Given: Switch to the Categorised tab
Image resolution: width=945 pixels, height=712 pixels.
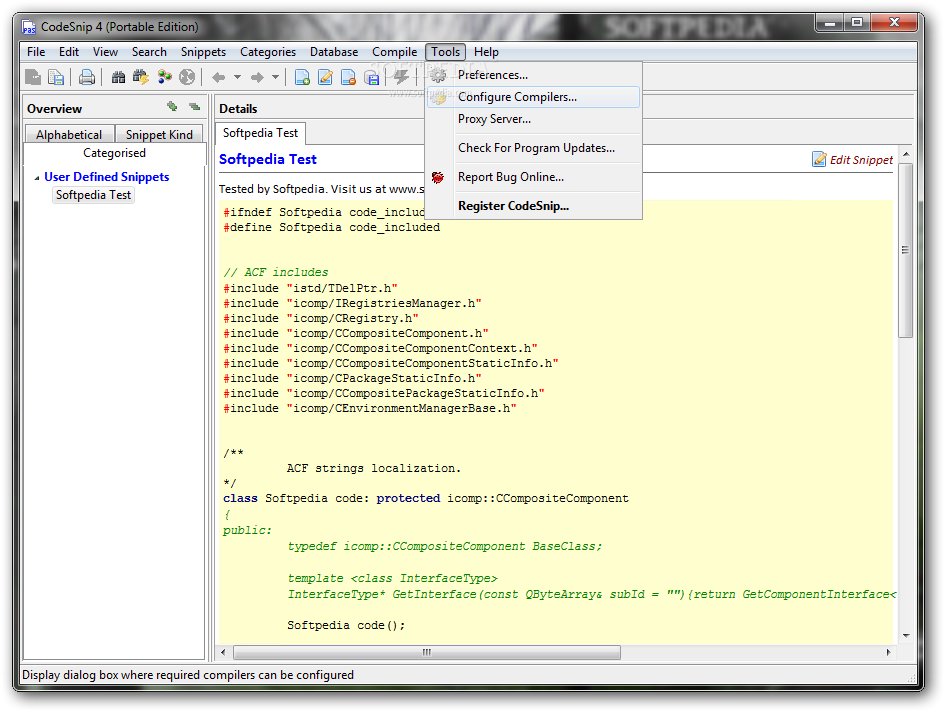Looking at the screenshot, I should 115,153.
